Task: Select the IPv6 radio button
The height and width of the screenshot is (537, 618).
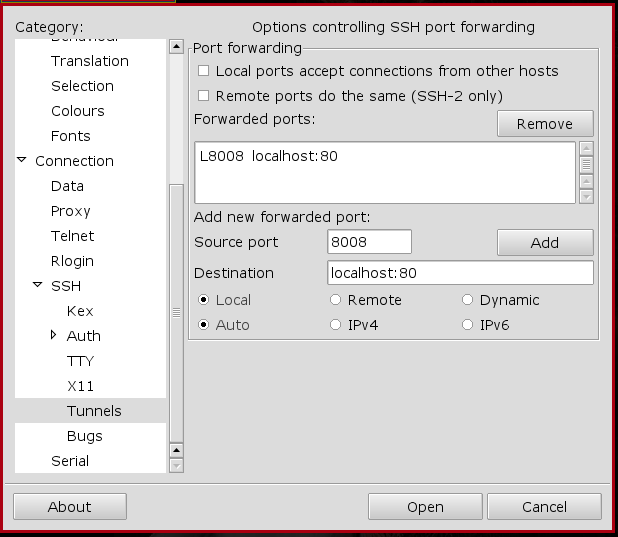Action: coord(468,325)
